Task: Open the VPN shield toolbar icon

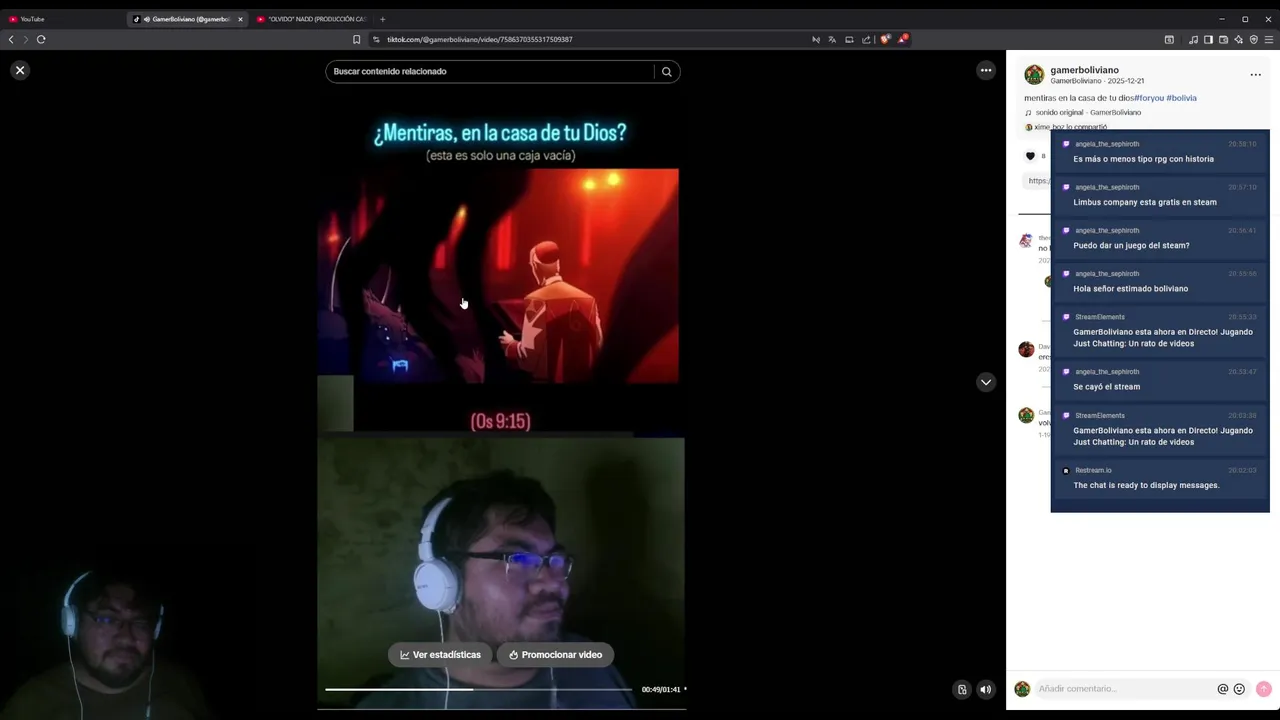Action: [x=1253, y=39]
